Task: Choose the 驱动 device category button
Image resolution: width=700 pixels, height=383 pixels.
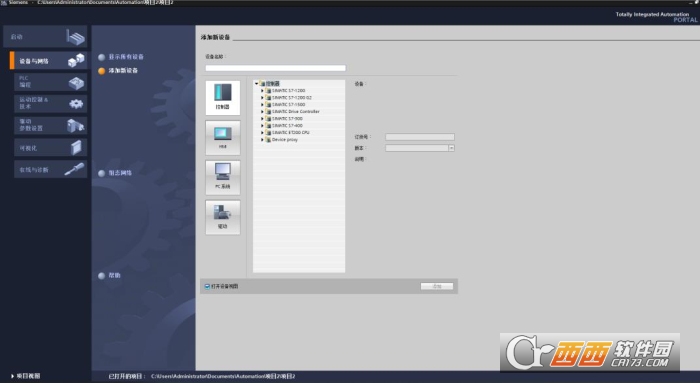Action: [x=223, y=217]
